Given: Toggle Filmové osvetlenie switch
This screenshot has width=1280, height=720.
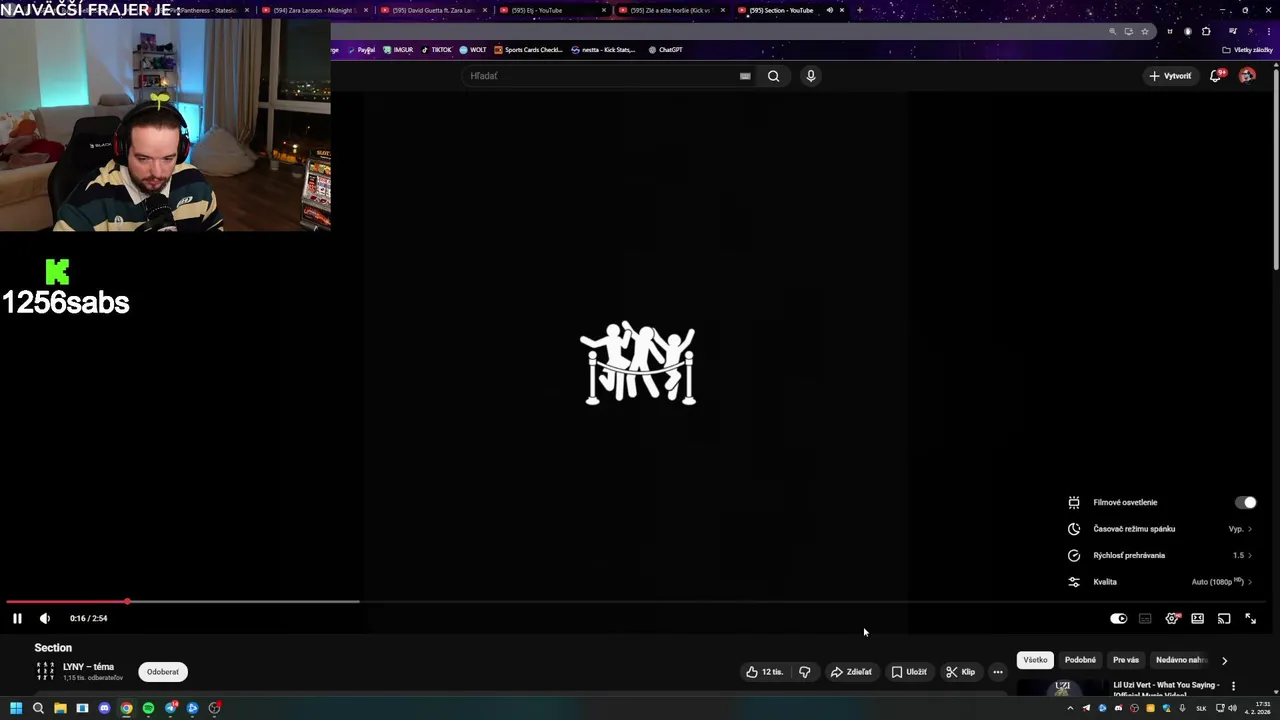Looking at the screenshot, I should [1245, 503].
